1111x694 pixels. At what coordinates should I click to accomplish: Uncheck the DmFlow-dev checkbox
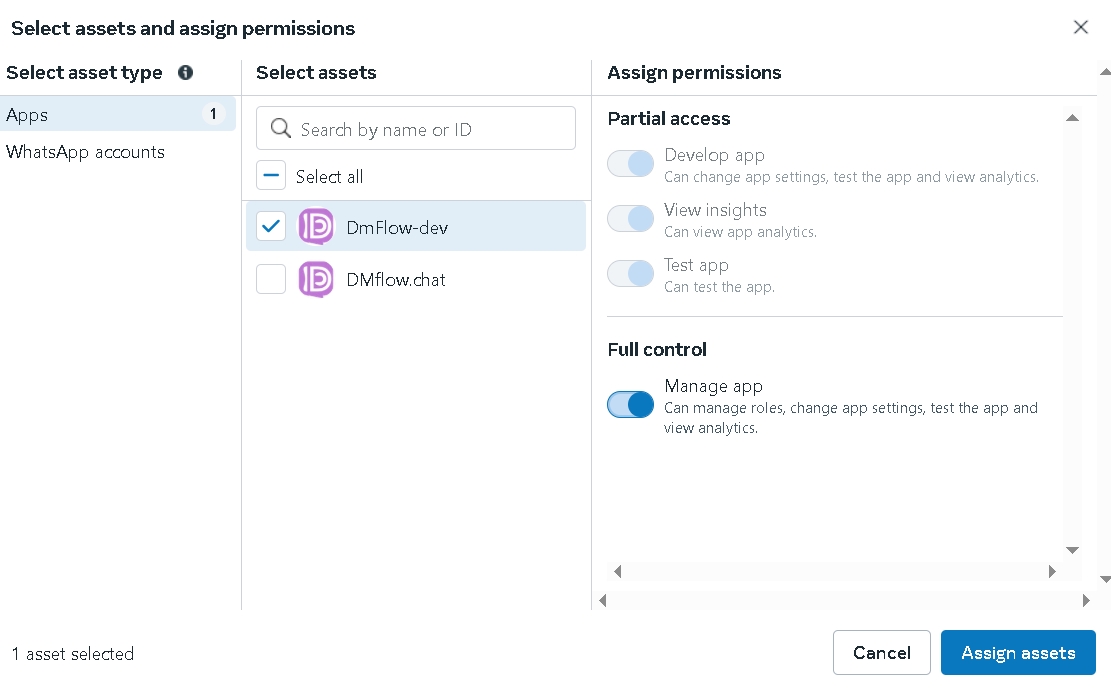271,227
